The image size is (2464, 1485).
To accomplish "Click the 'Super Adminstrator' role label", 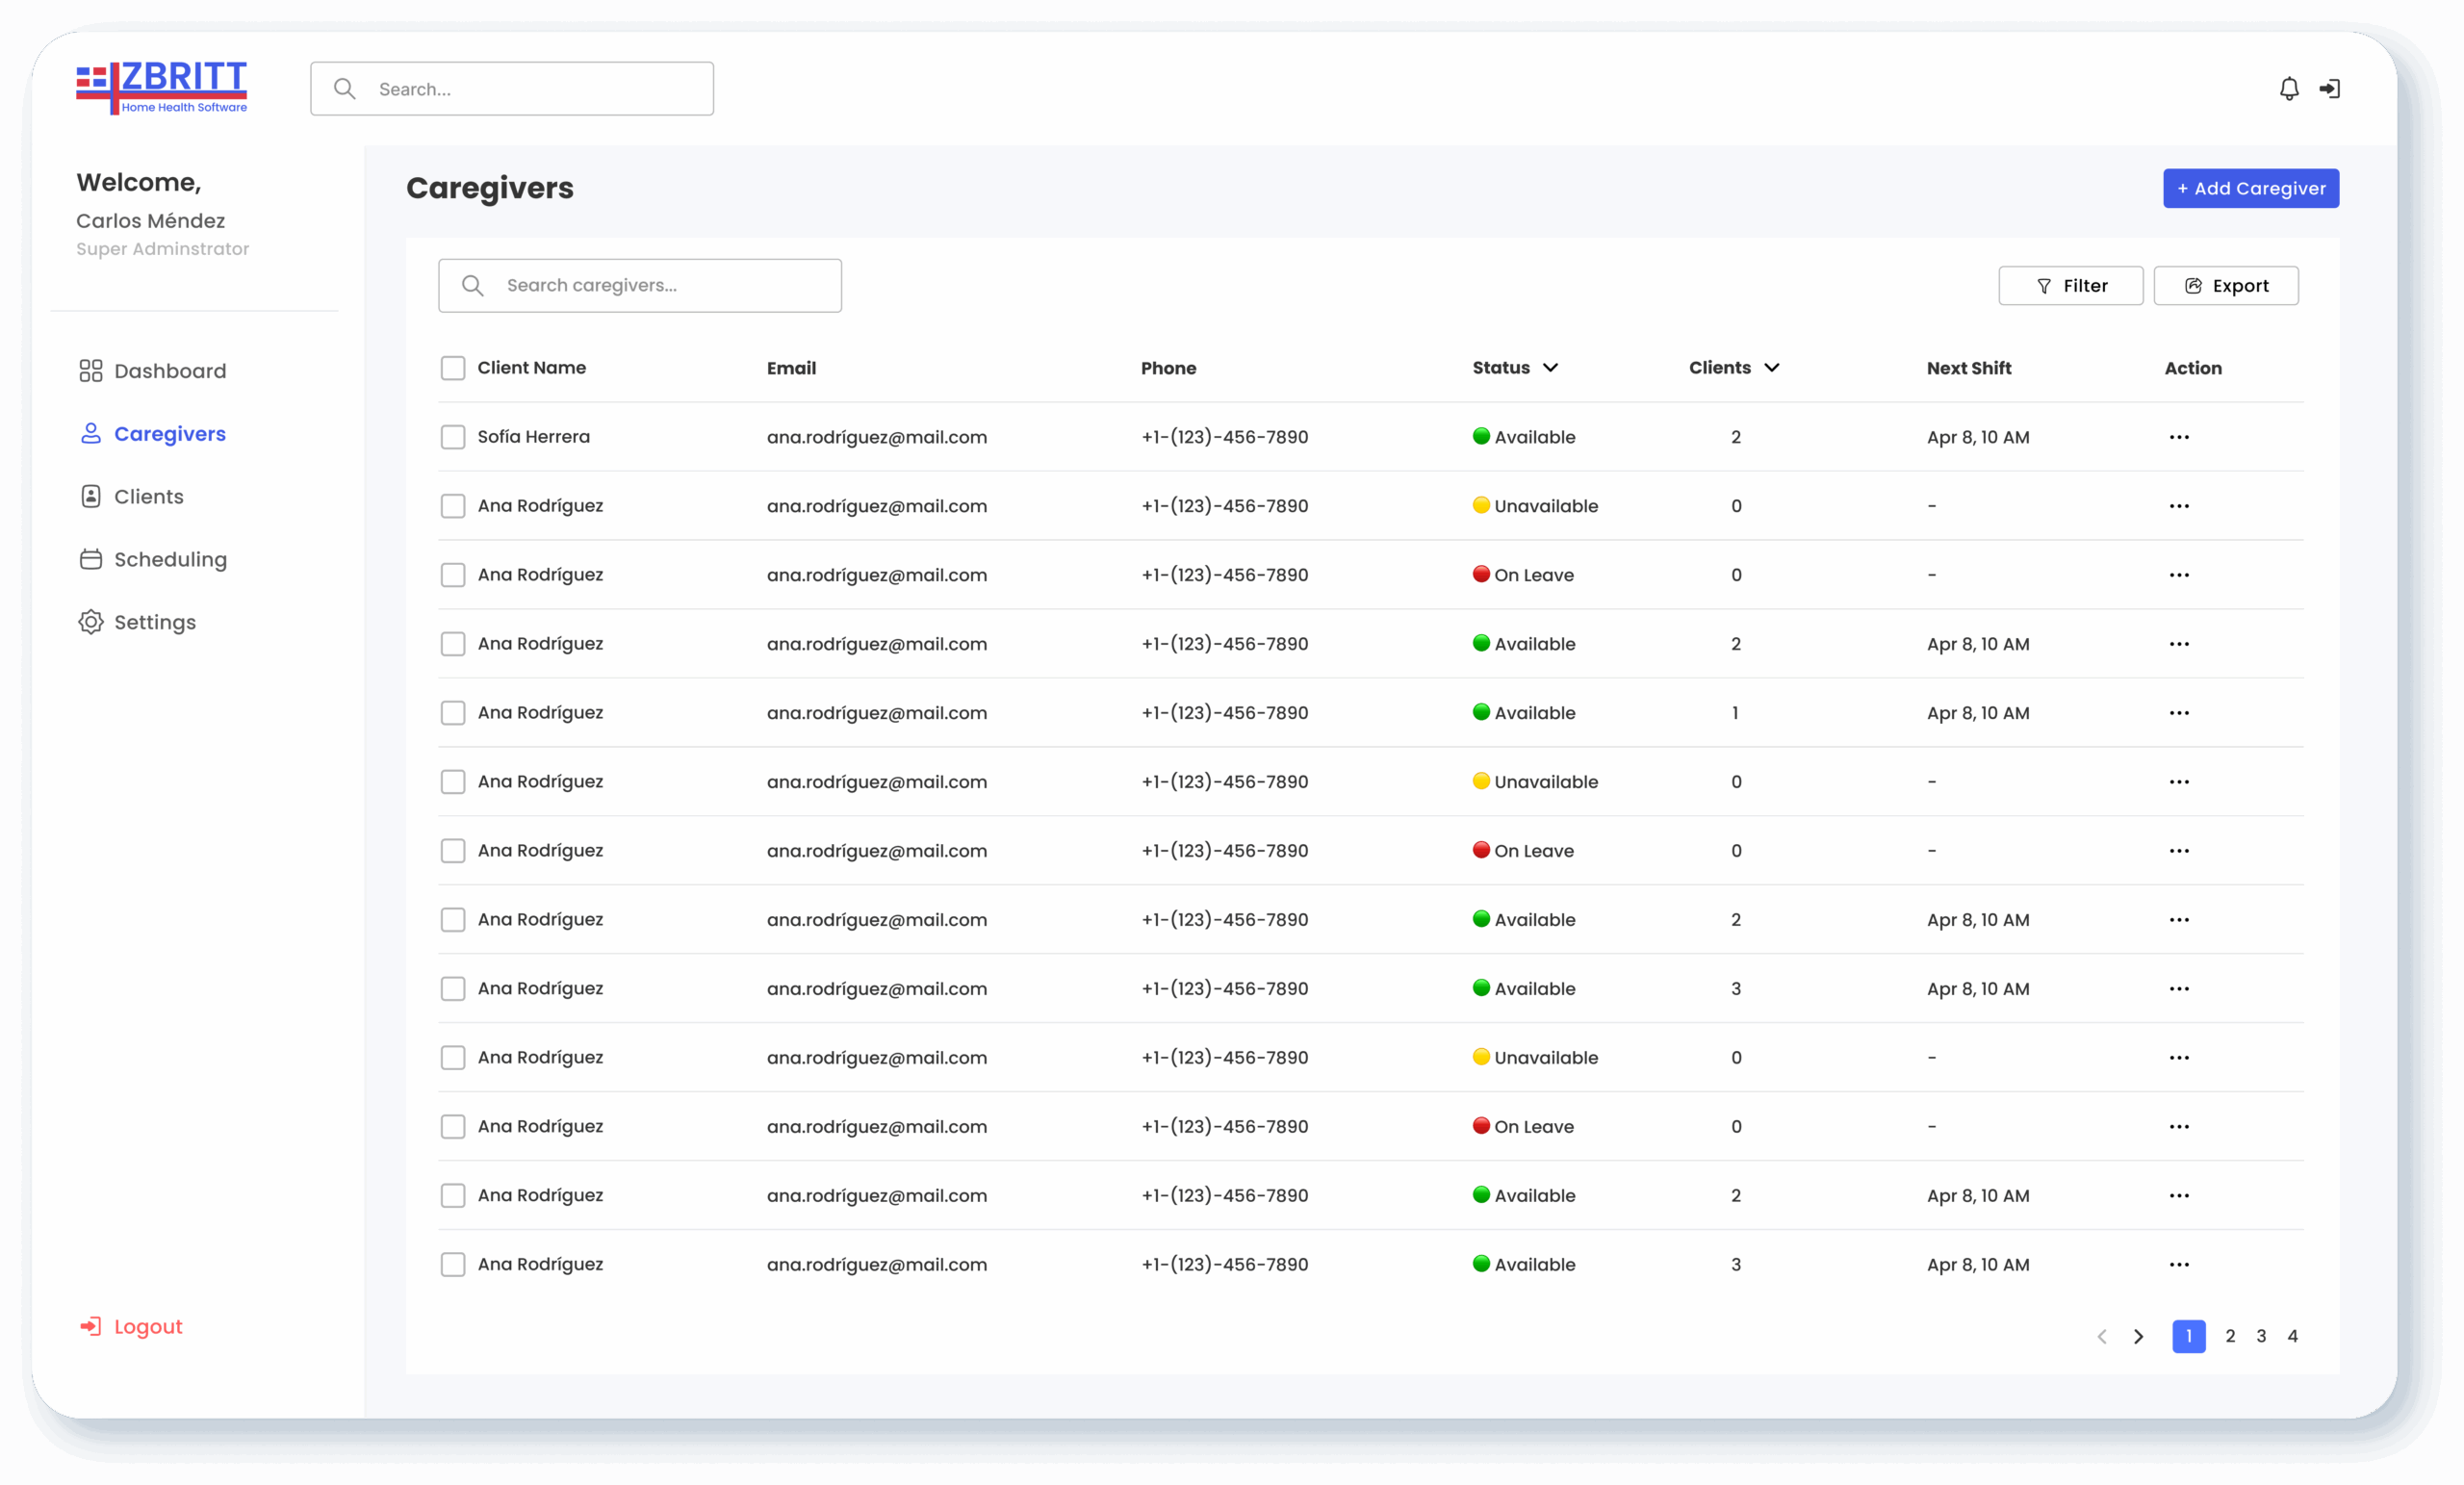I will (163, 249).
